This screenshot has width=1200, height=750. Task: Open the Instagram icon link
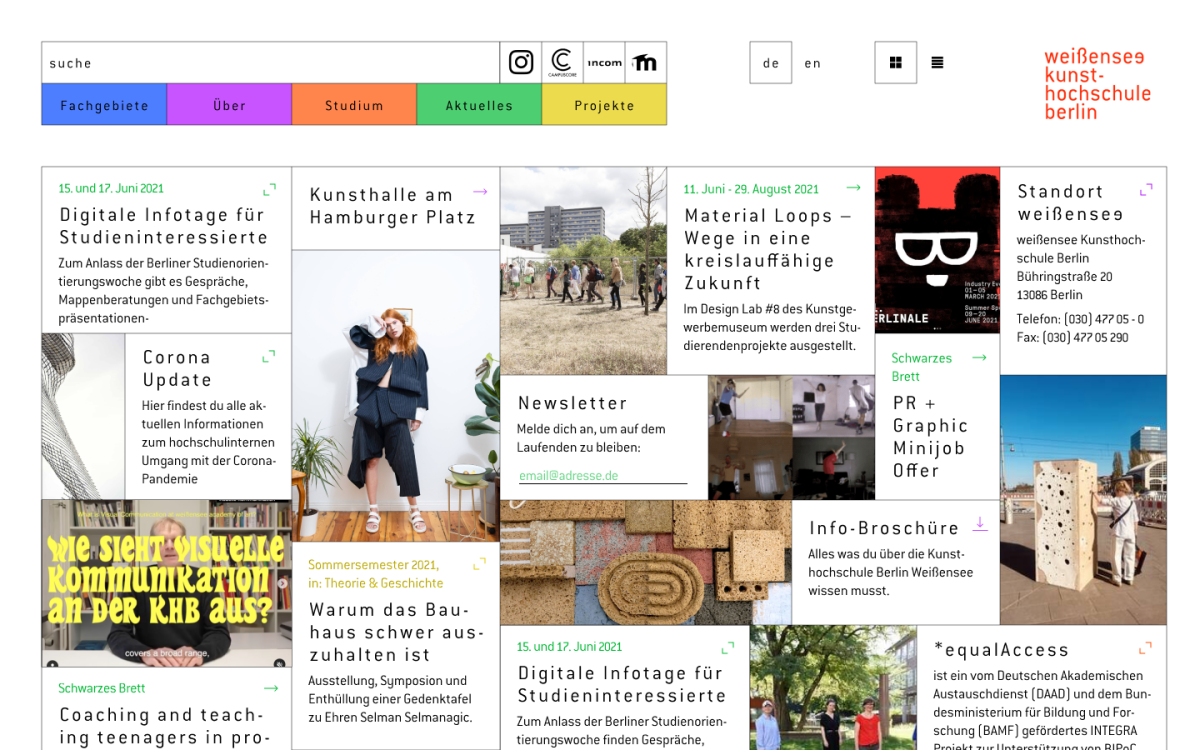point(521,62)
